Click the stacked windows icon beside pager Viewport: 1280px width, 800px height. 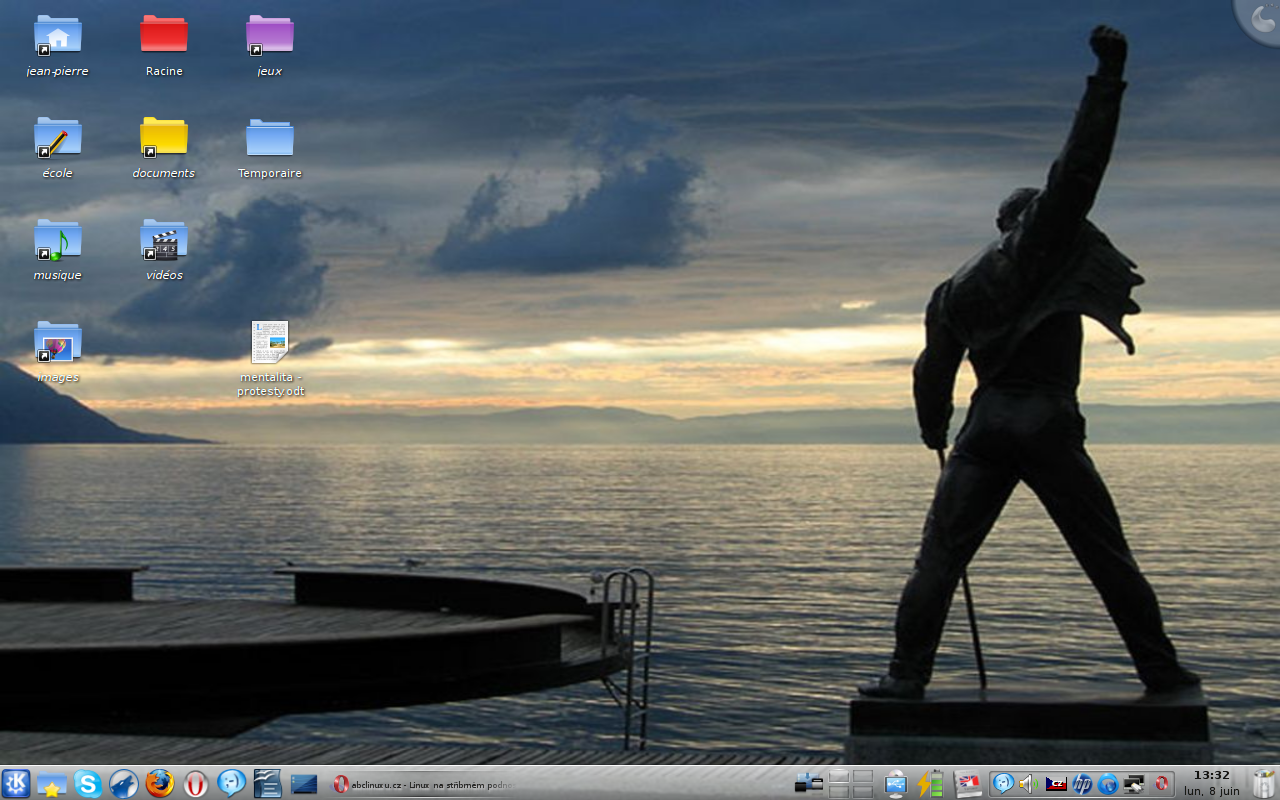pos(808,784)
